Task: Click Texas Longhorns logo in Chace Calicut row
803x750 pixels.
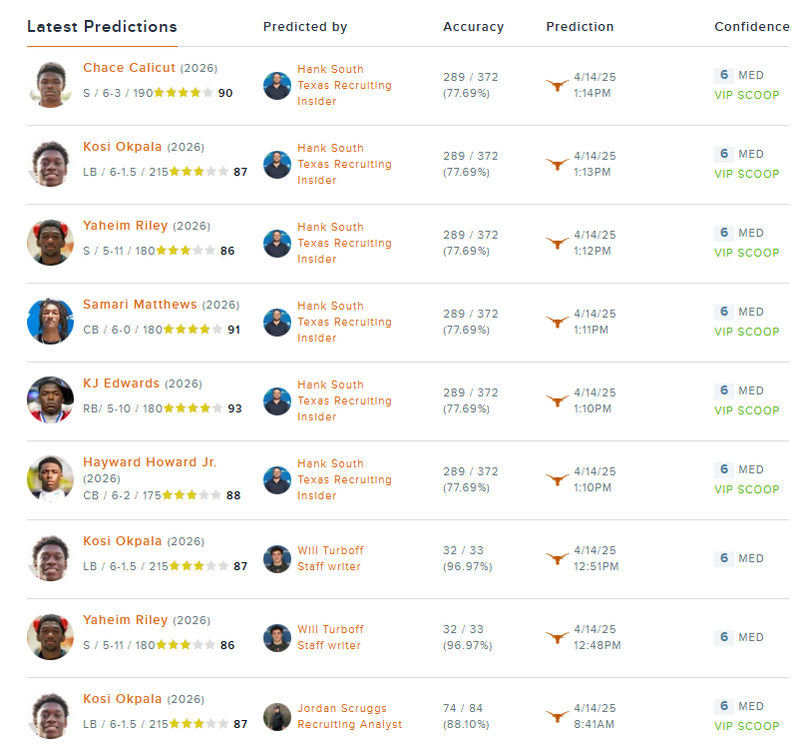Action: pyautogui.click(x=557, y=85)
